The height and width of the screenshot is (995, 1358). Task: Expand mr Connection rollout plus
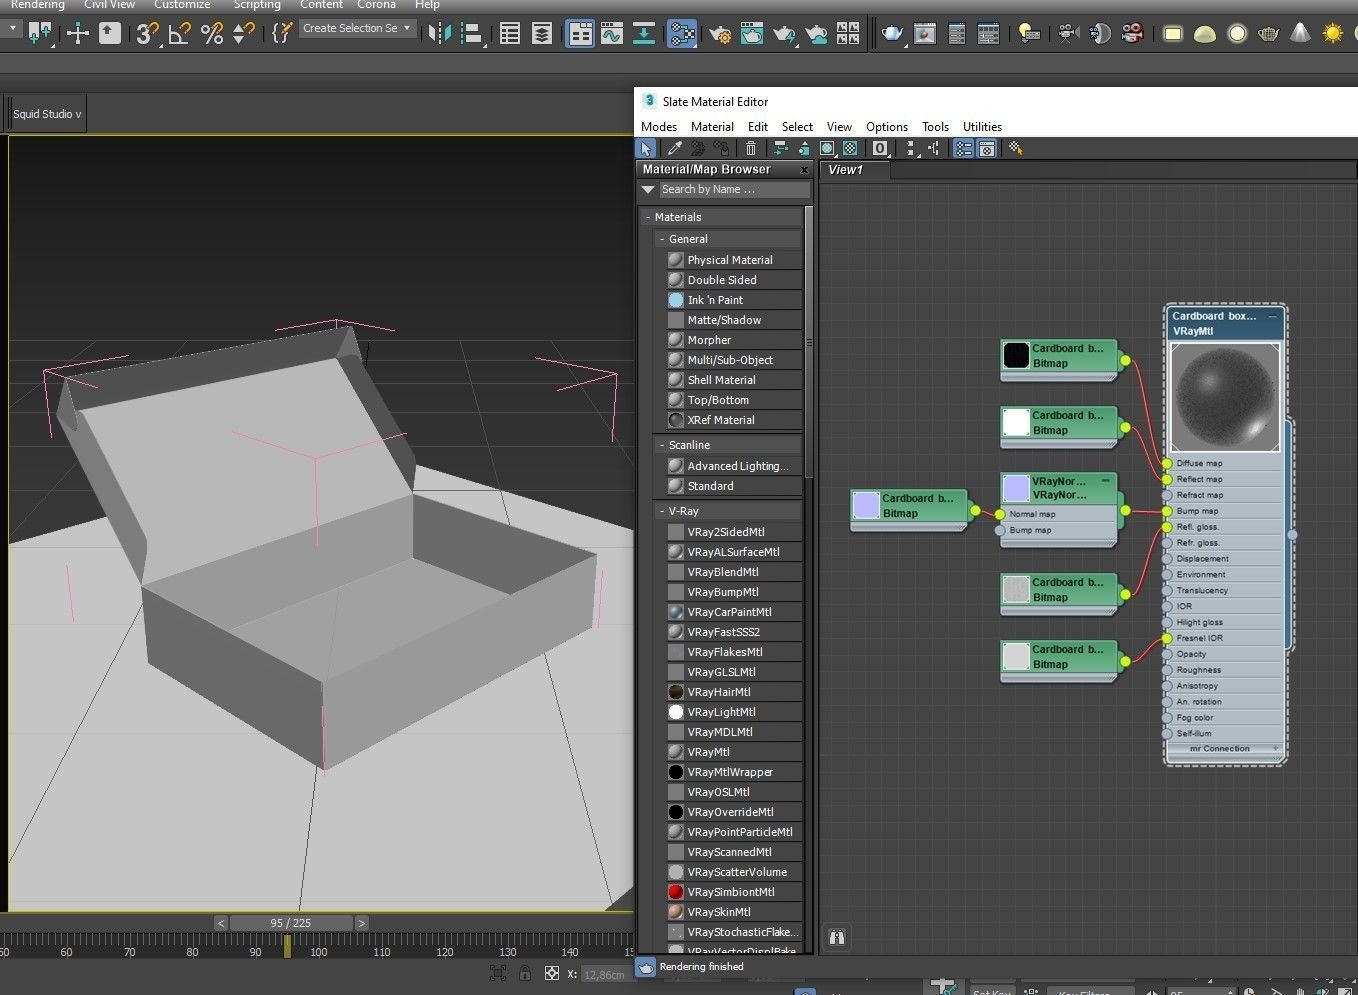[1275, 749]
